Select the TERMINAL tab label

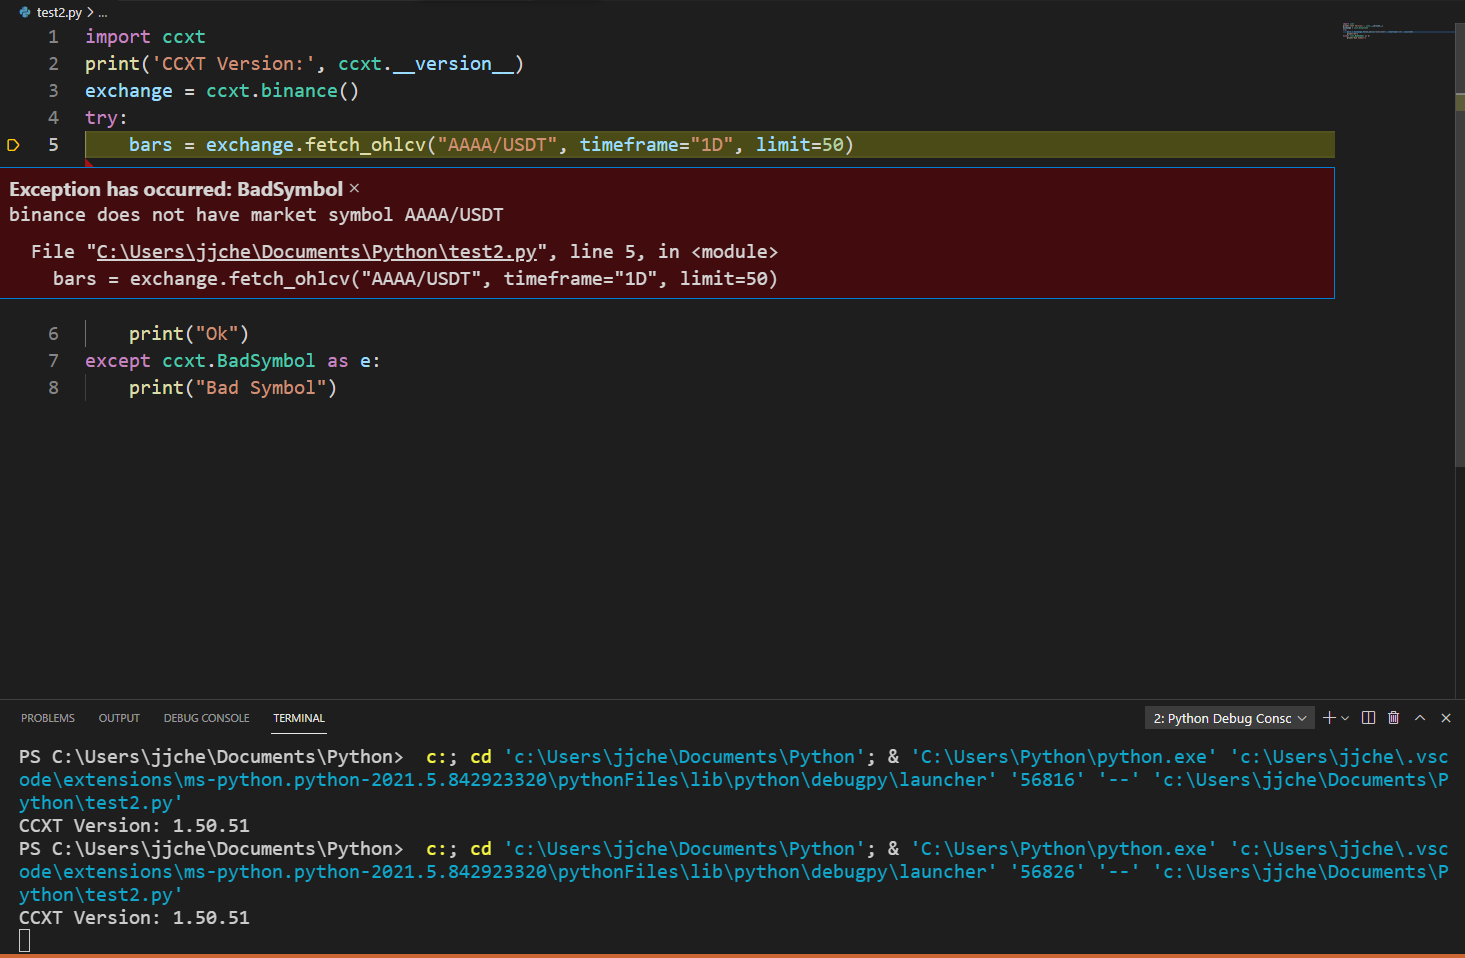point(298,717)
